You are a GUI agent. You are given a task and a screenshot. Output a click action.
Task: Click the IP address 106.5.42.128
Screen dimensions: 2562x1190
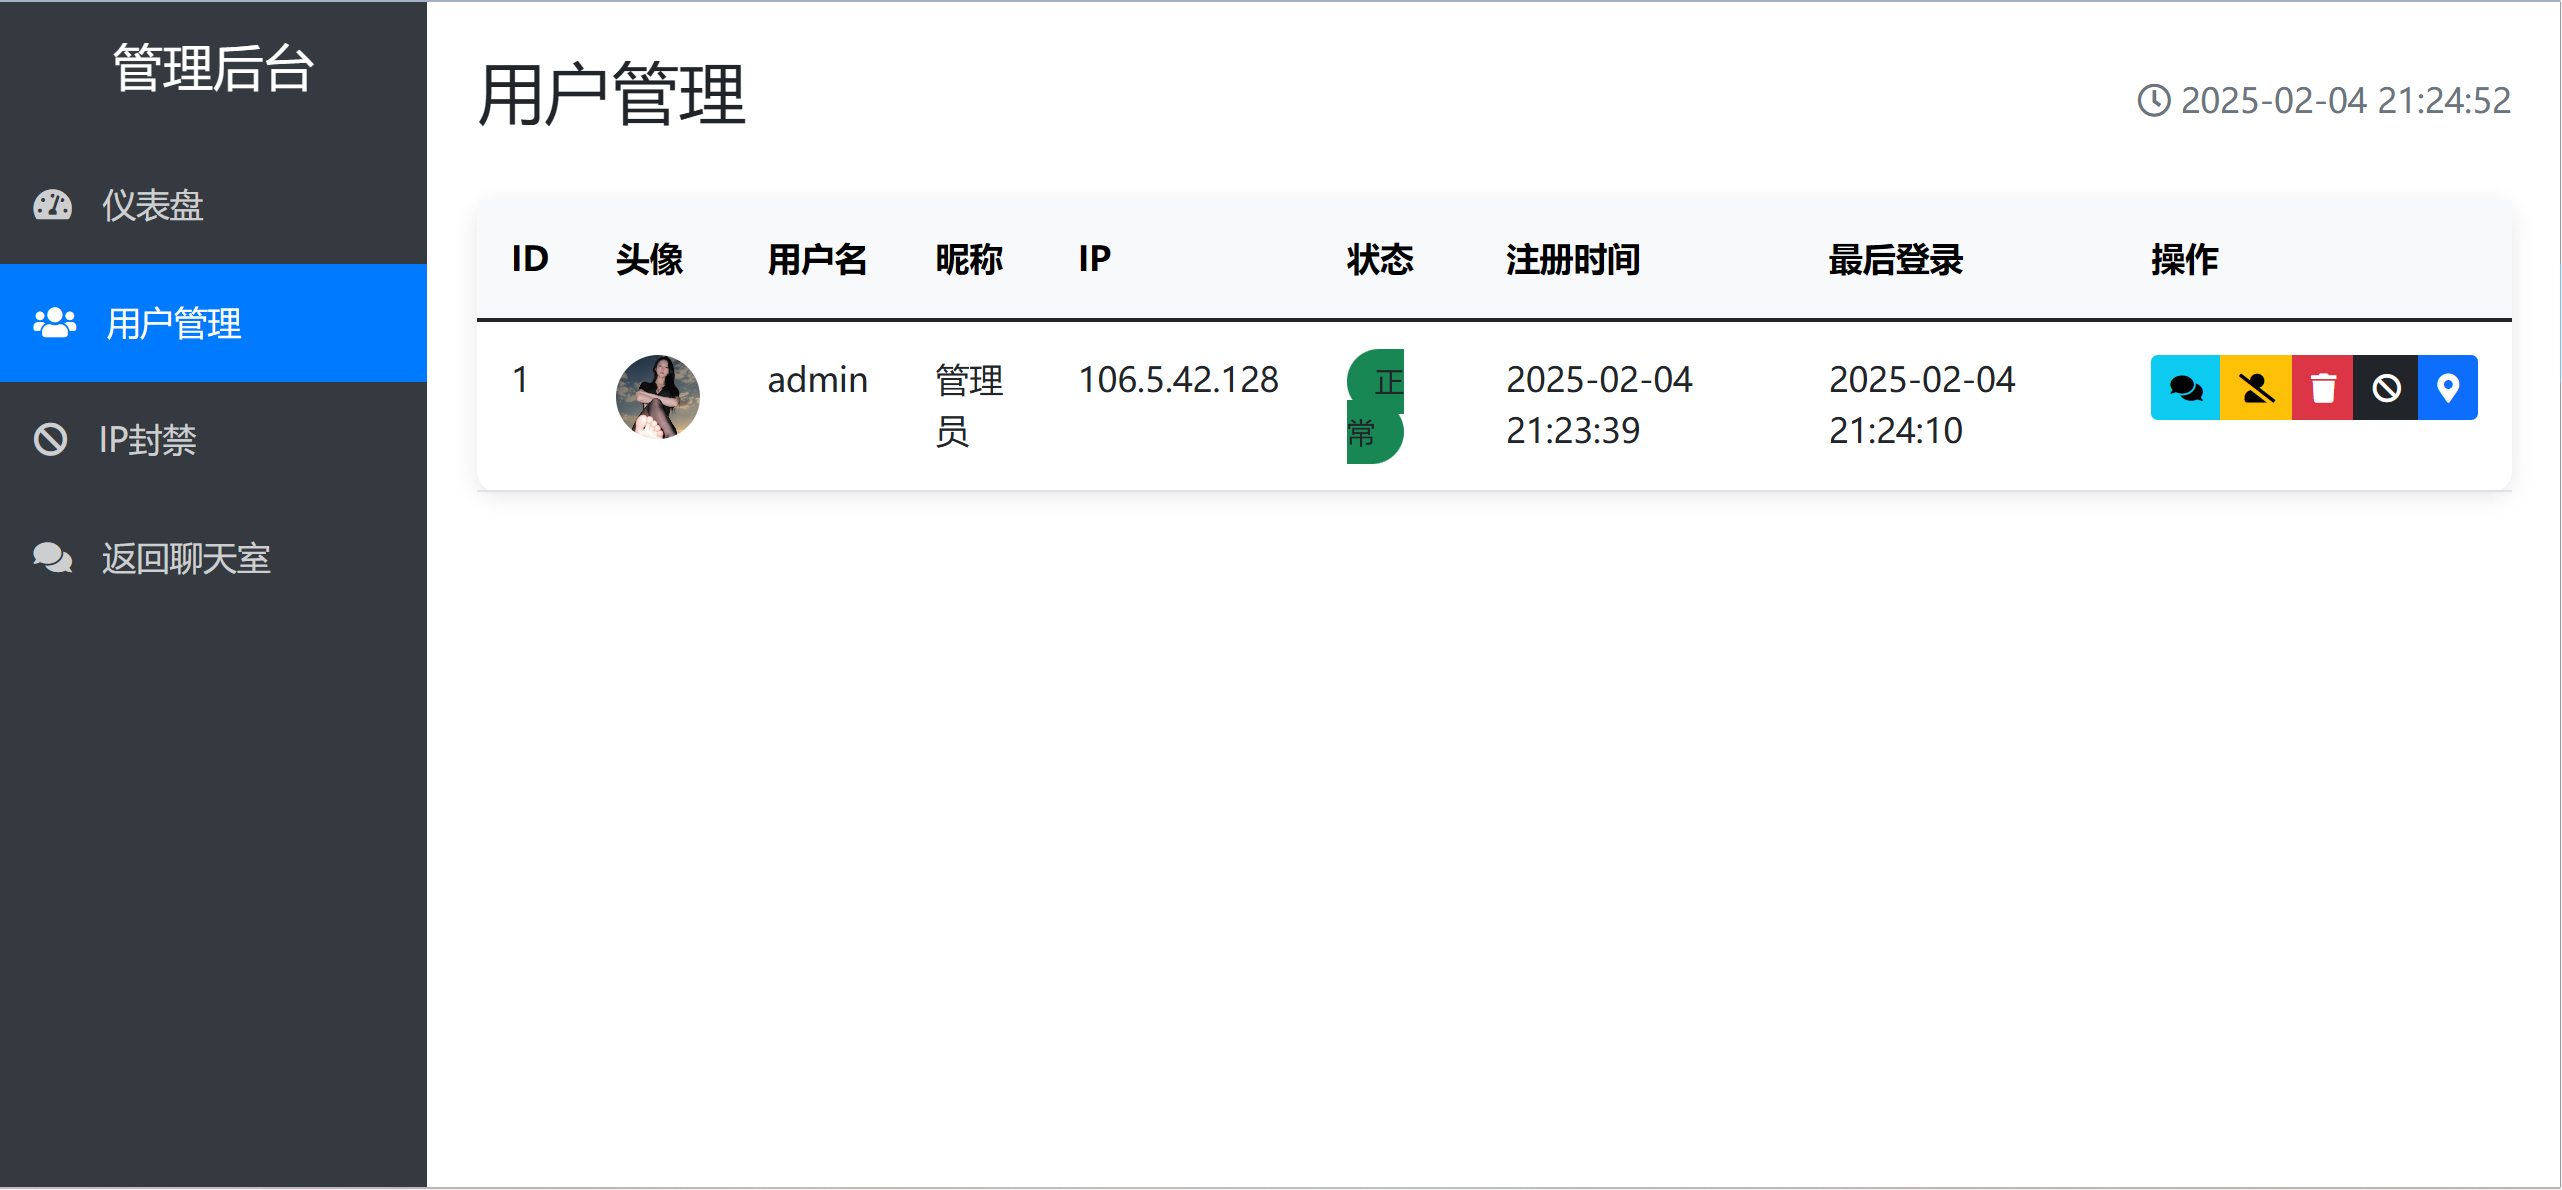click(x=1178, y=380)
